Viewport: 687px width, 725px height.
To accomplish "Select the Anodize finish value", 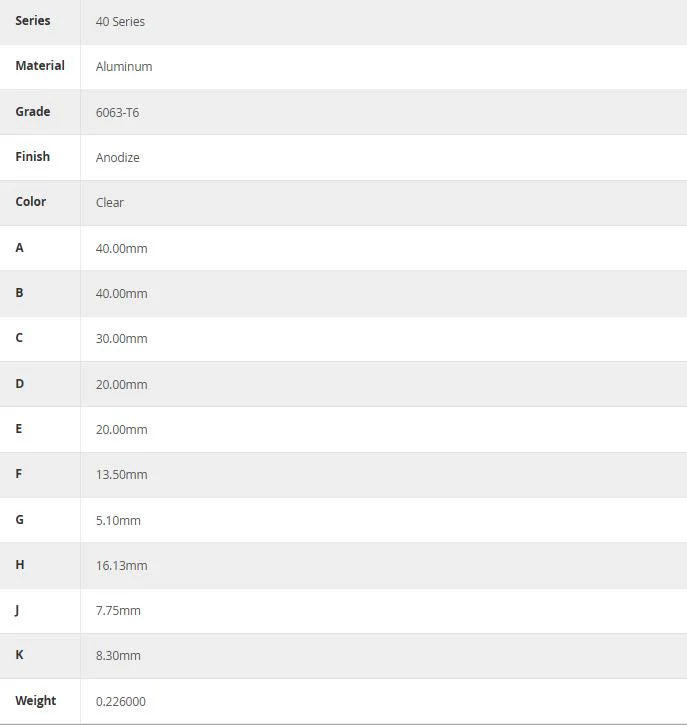I will (x=117, y=158).
